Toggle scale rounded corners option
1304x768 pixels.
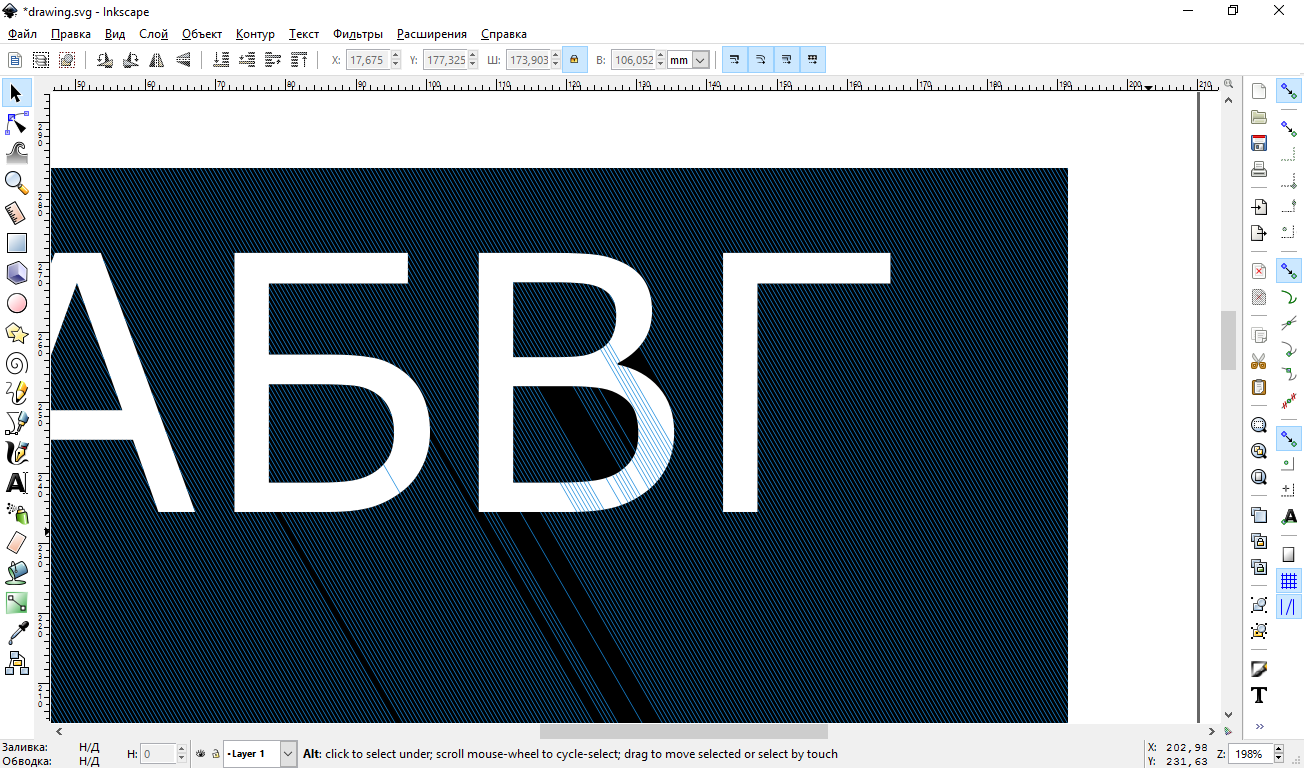tap(761, 60)
